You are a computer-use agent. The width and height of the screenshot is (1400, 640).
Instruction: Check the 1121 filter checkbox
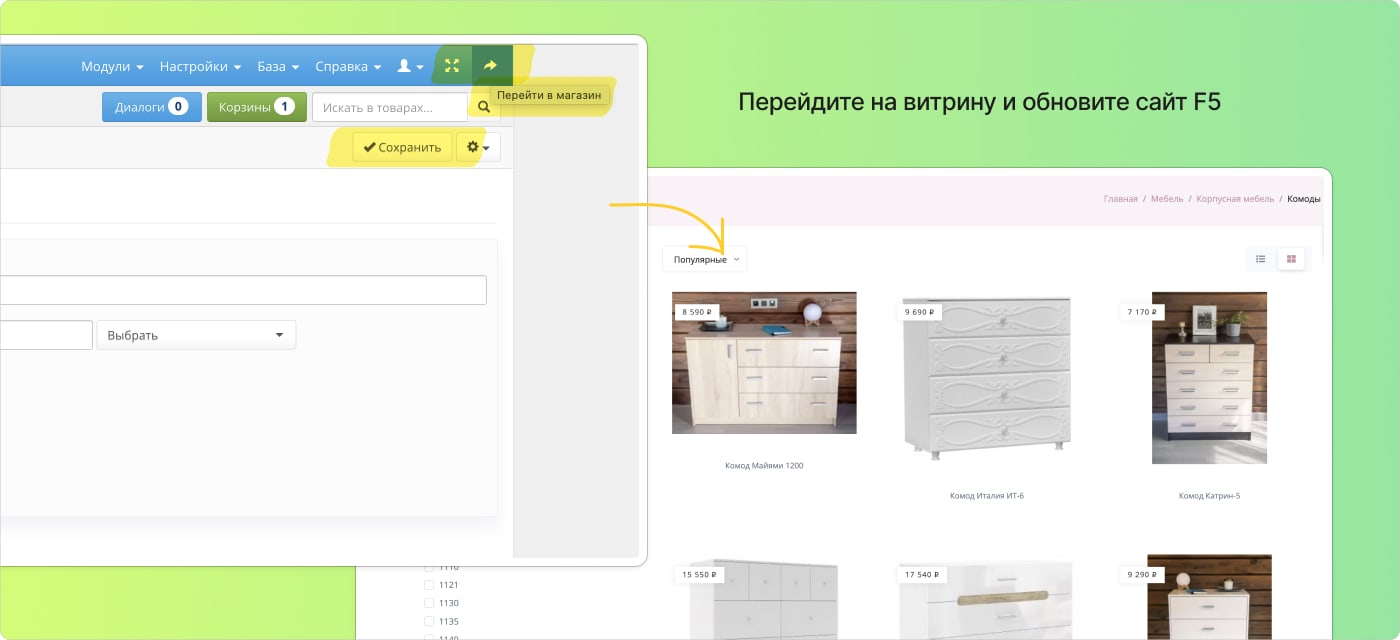tap(429, 585)
